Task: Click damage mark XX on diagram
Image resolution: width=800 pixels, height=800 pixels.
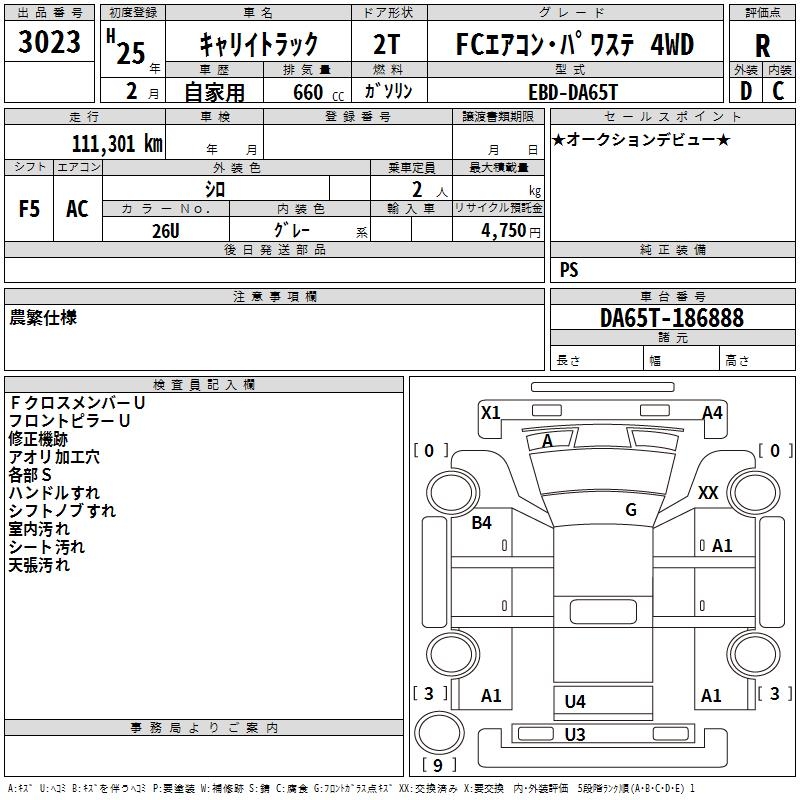Action: 708,493
